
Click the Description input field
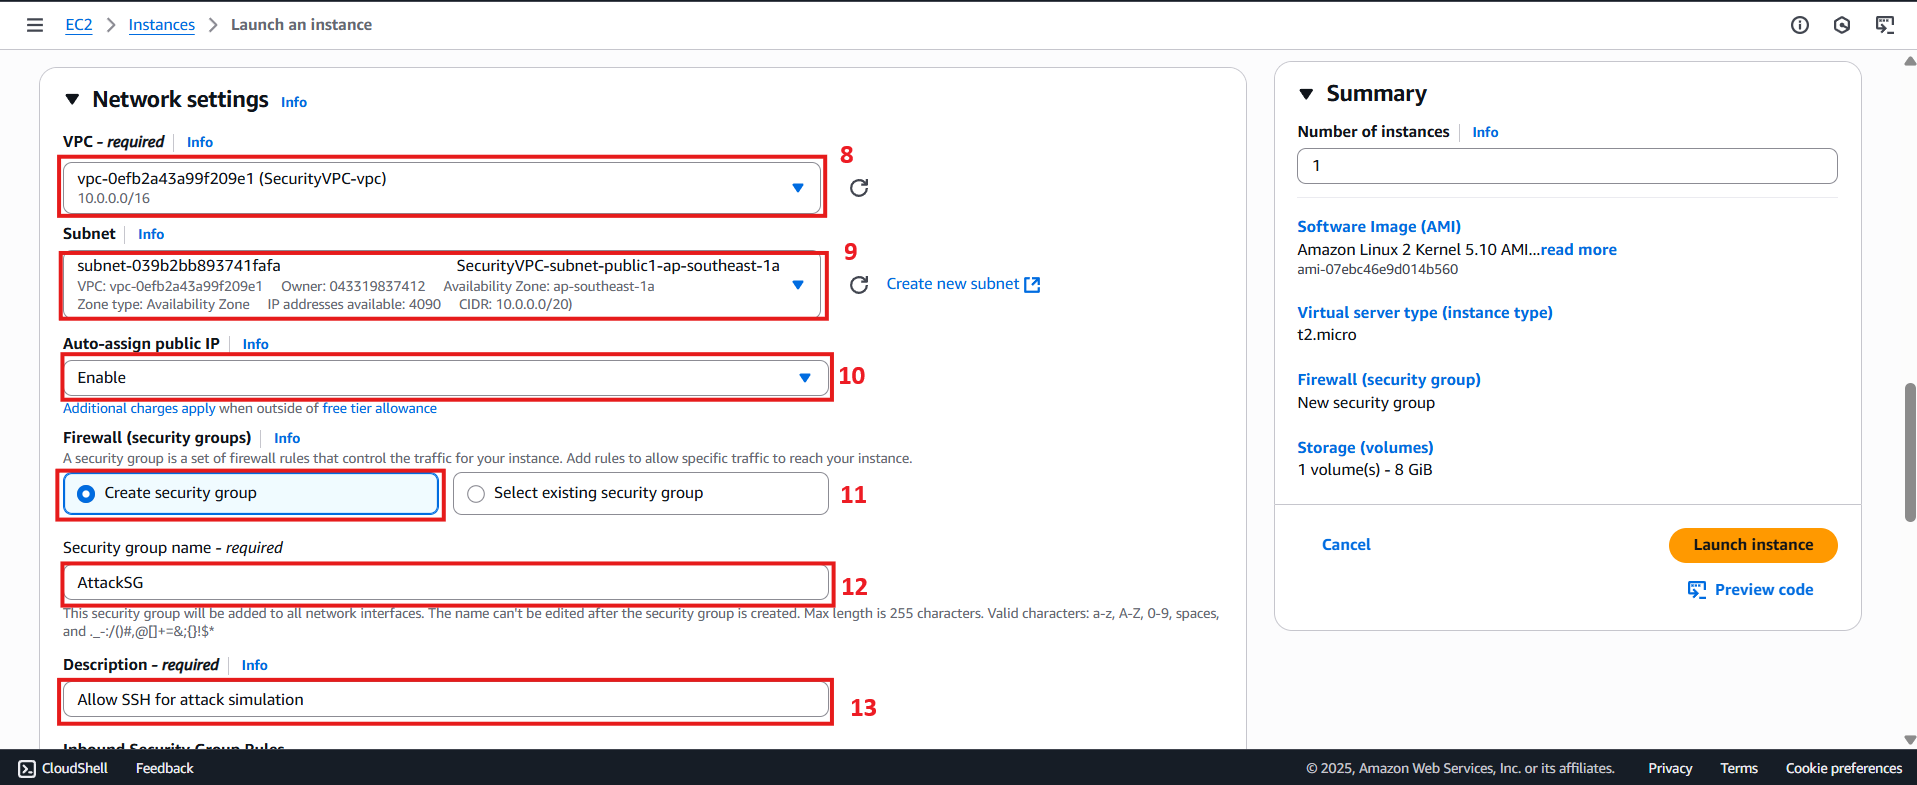click(446, 700)
